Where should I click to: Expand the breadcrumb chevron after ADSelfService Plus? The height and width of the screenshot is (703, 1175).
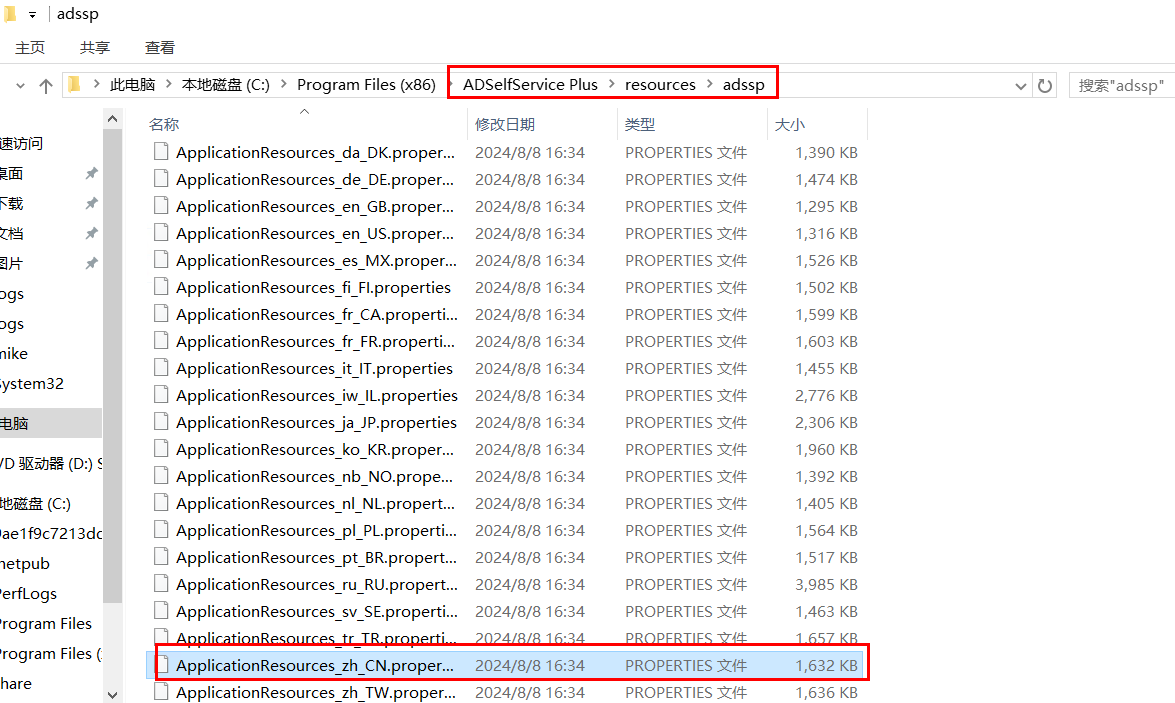coord(611,84)
